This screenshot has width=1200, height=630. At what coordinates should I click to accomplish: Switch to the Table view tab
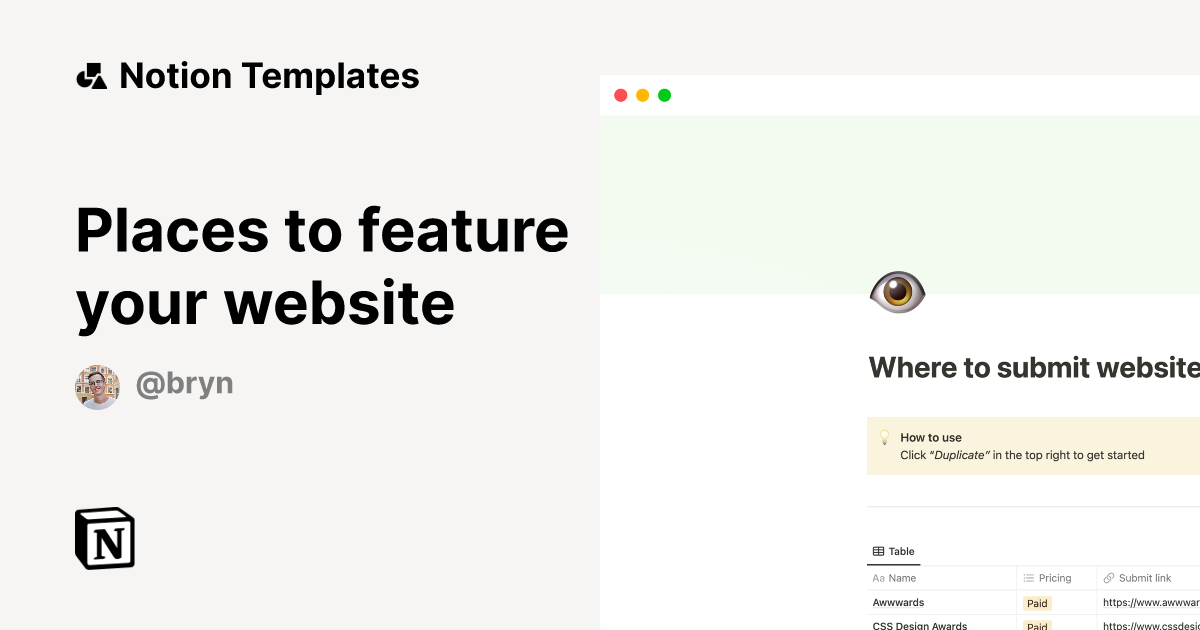coord(894,551)
